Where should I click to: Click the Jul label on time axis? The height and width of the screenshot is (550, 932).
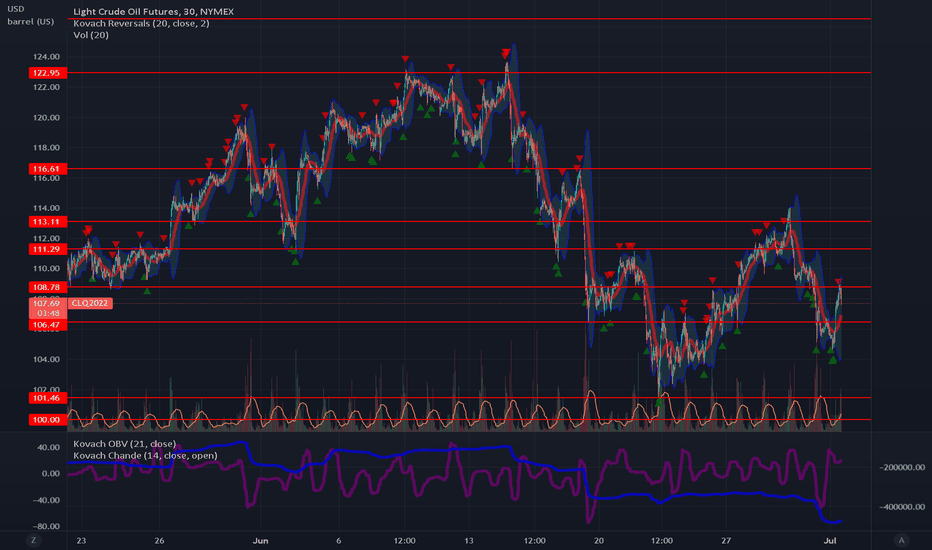[830, 540]
